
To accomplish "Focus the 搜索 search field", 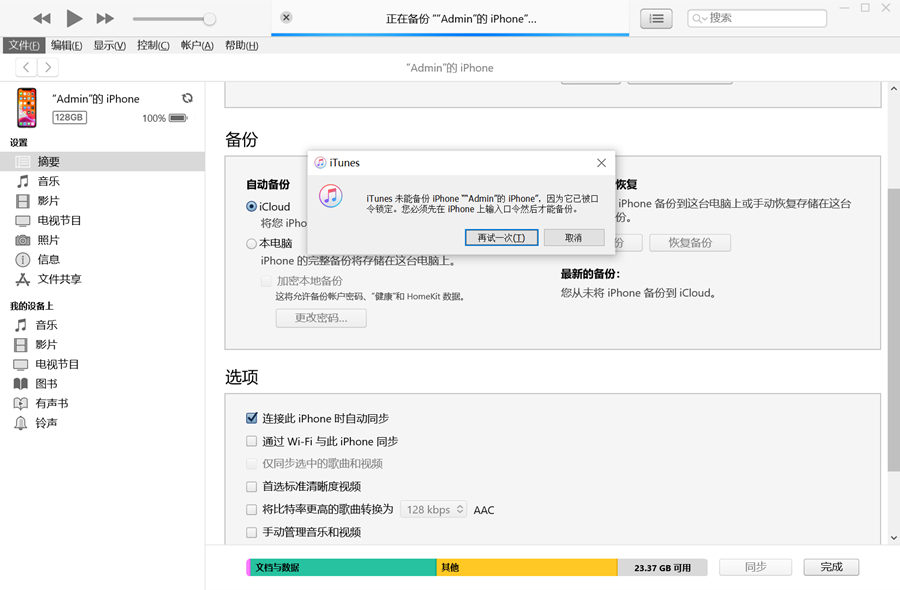I will 757,18.
